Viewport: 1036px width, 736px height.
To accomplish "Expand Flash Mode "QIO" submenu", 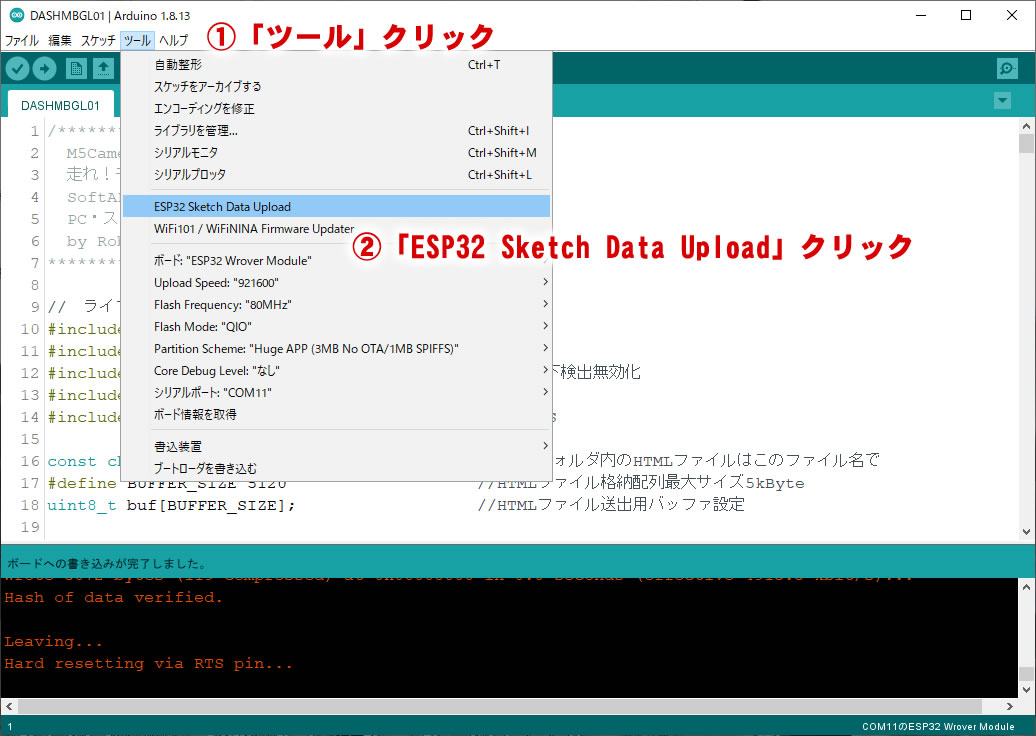I will [336, 326].
